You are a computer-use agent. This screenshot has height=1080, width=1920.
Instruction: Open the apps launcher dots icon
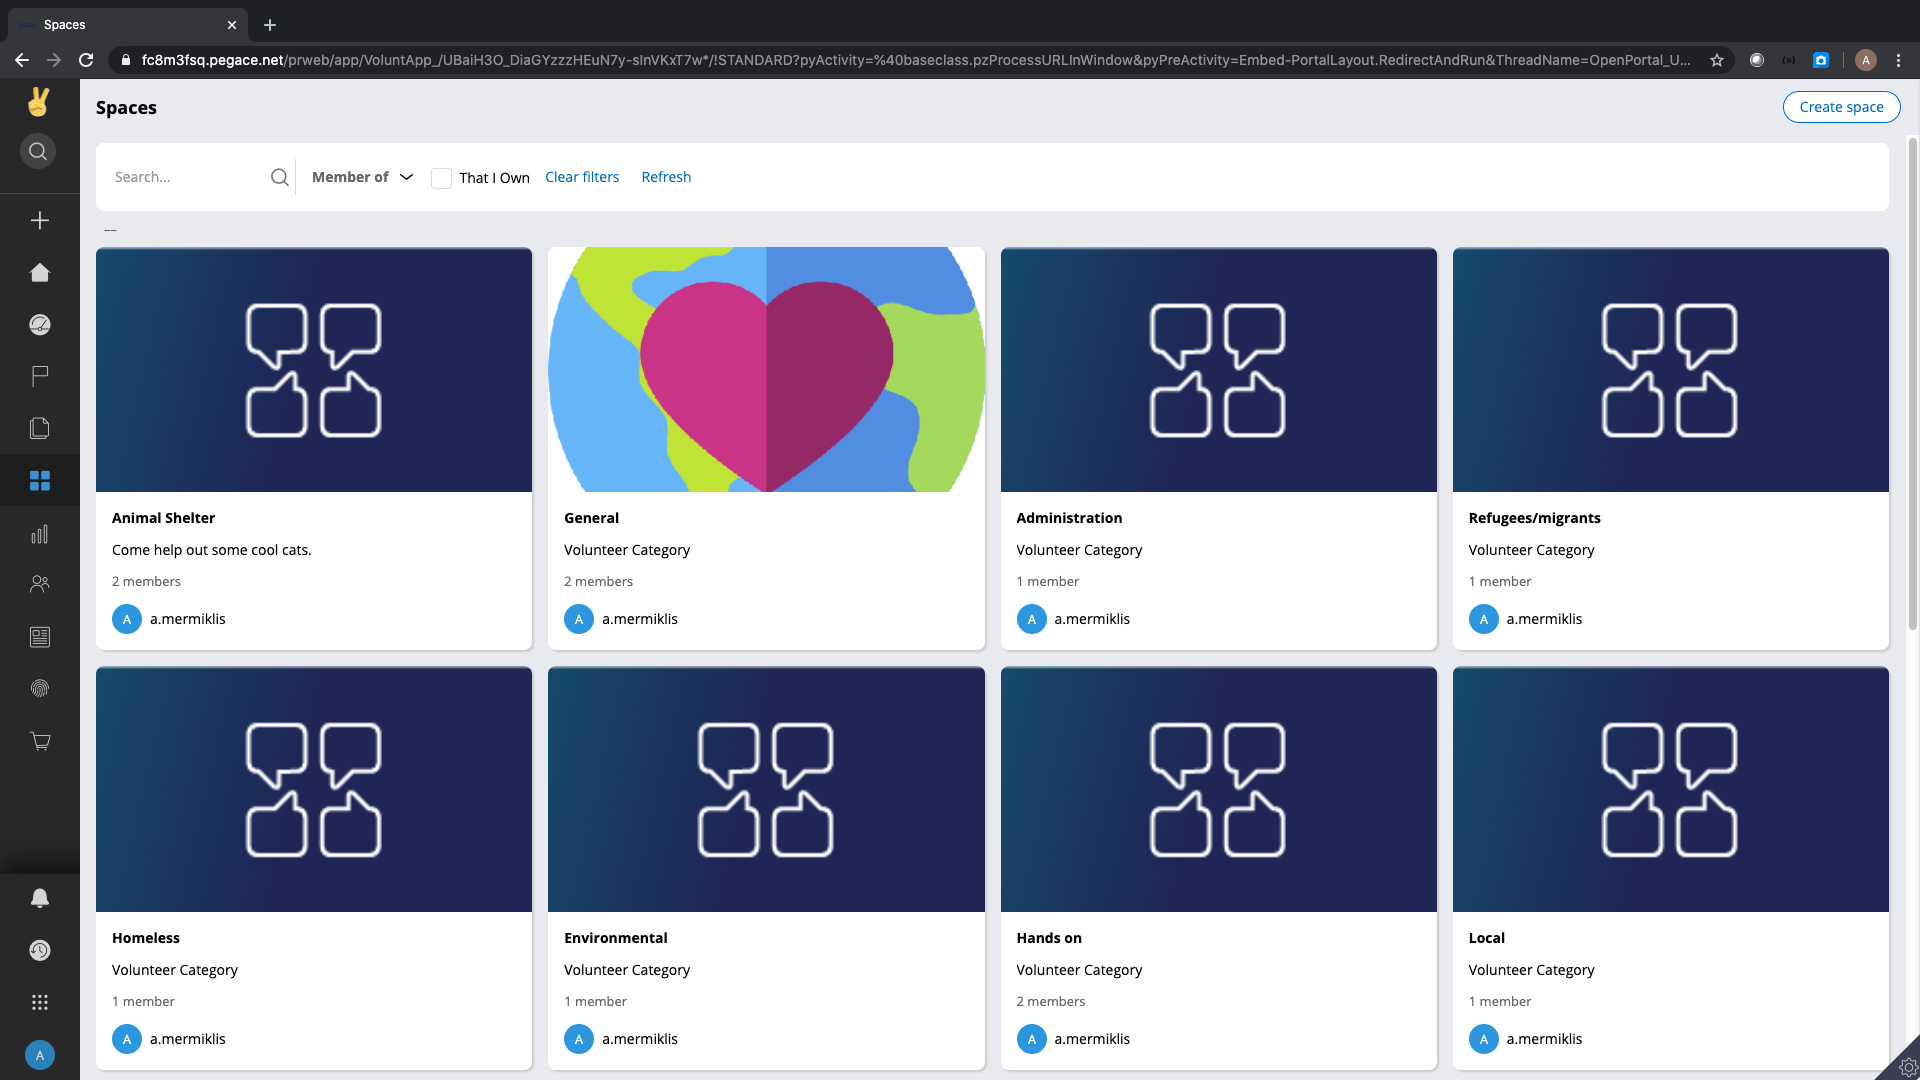tap(40, 1002)
